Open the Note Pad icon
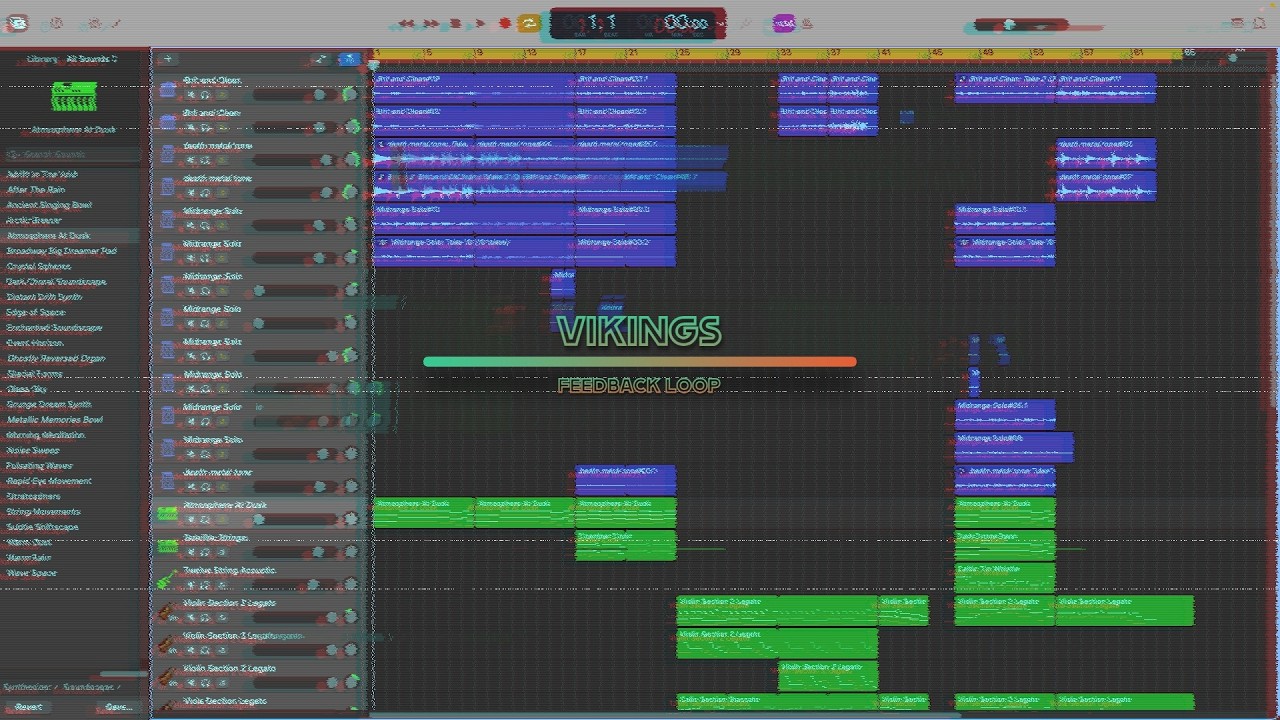This screenshot has height=720, width=1280. 1237,23
